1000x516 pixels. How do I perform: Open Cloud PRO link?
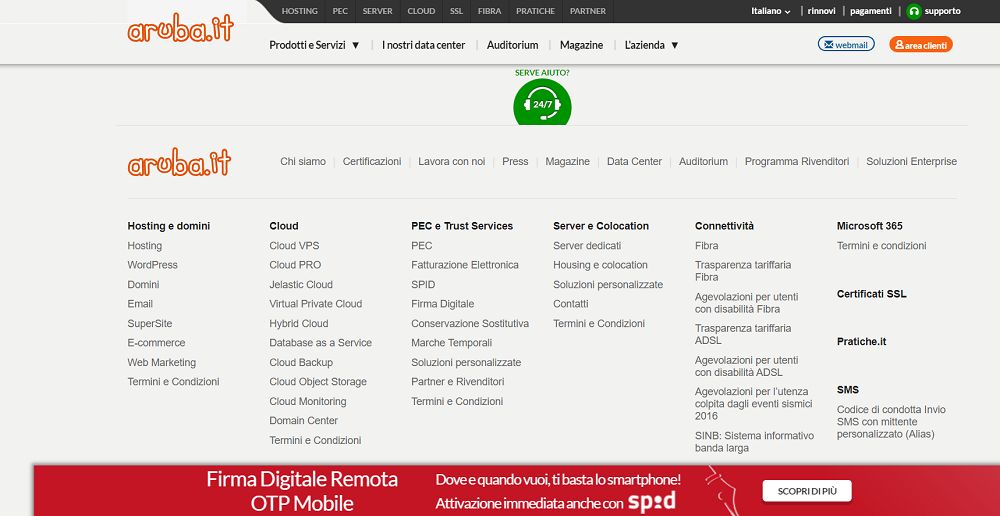click(295, 265)
